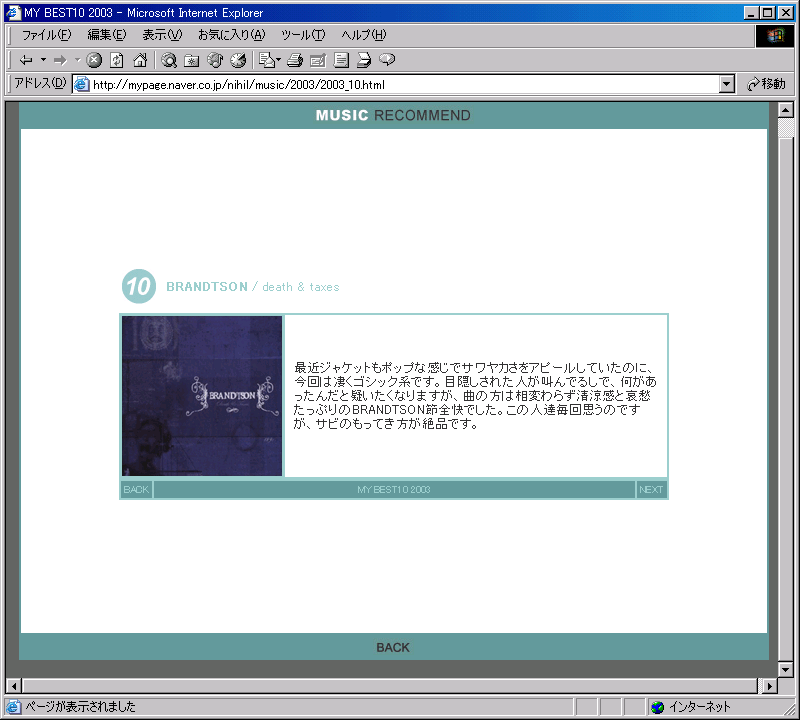Click the page icon in the status bar
The width and height of the screenshot is (800, 720).
point(13,707)
